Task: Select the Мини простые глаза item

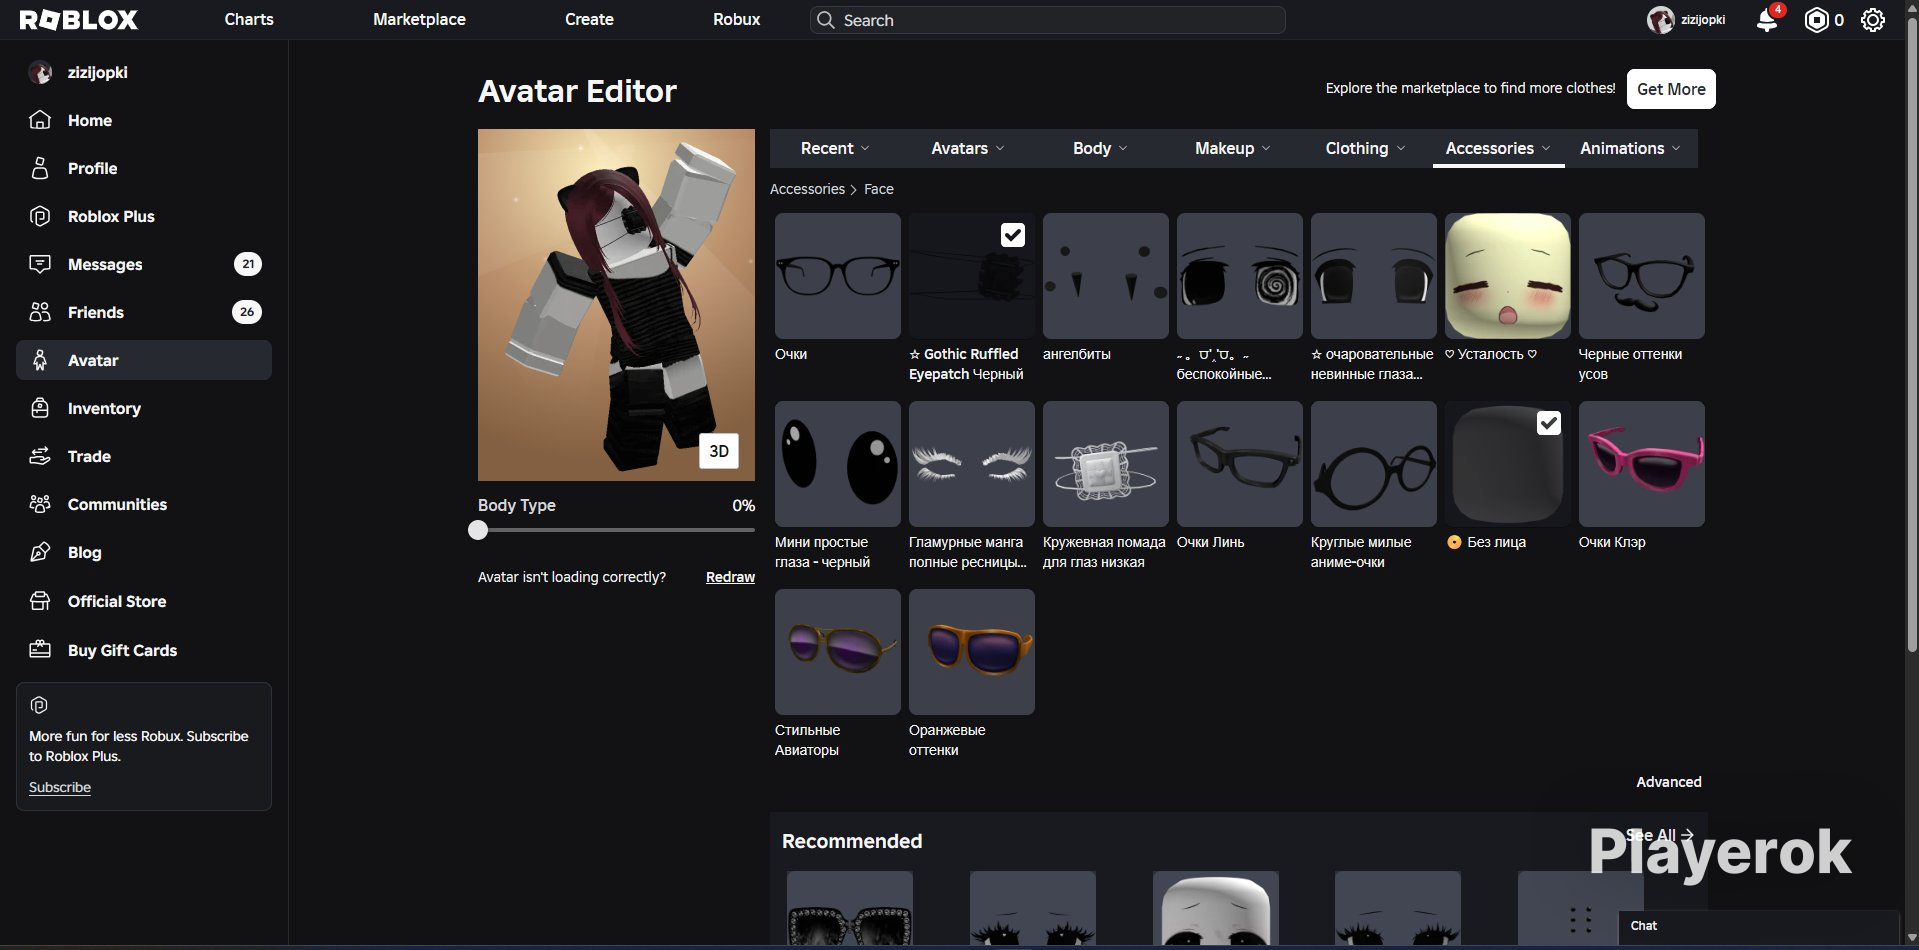Action: (x=838, y=464)
